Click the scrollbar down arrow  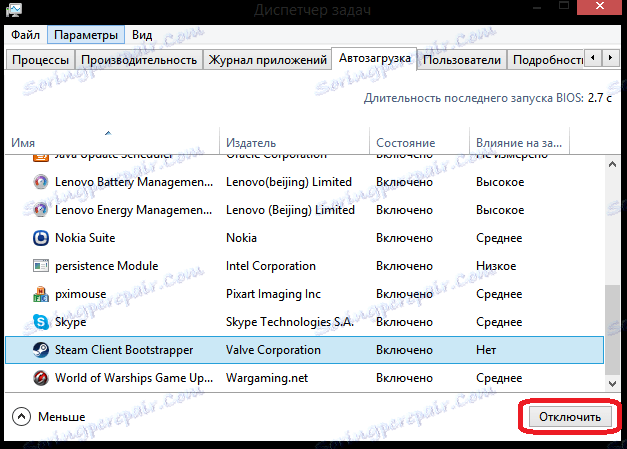click(x=612, y=384)
